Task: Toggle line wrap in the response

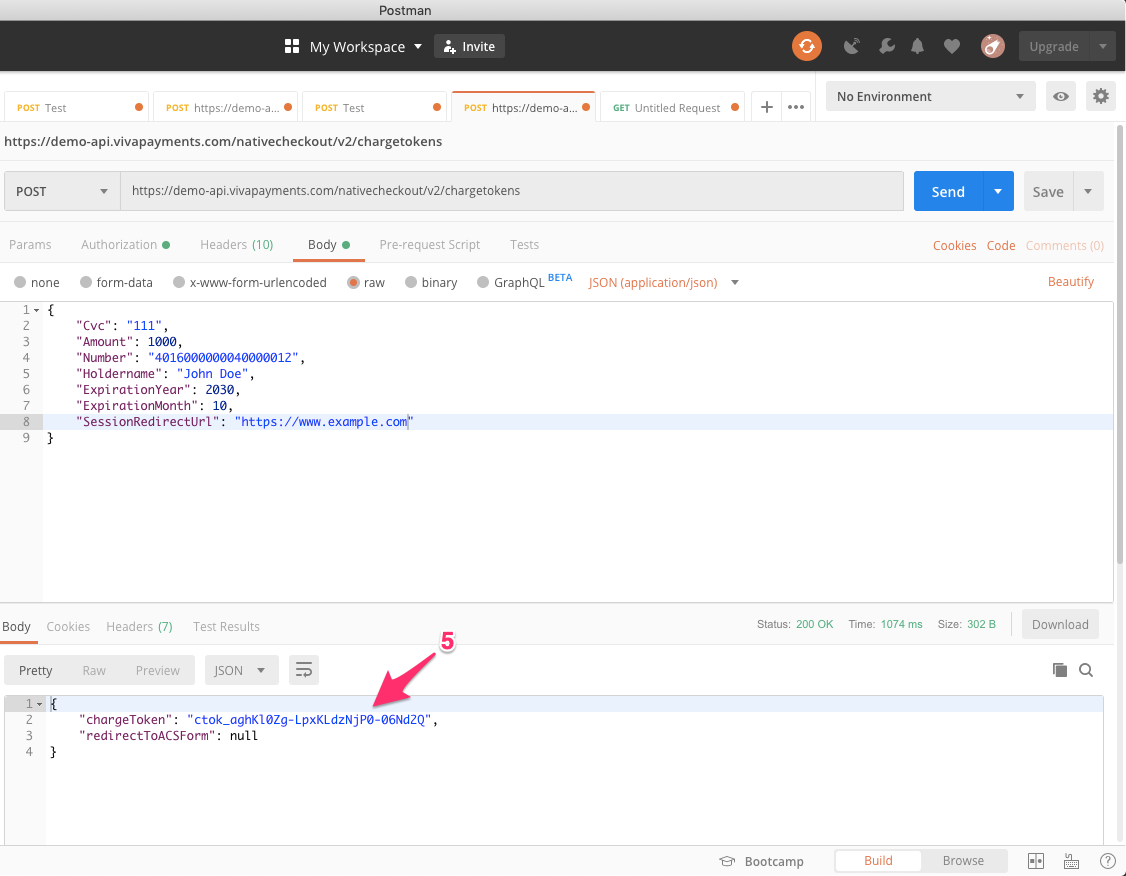Action: (x=304, y=670)
